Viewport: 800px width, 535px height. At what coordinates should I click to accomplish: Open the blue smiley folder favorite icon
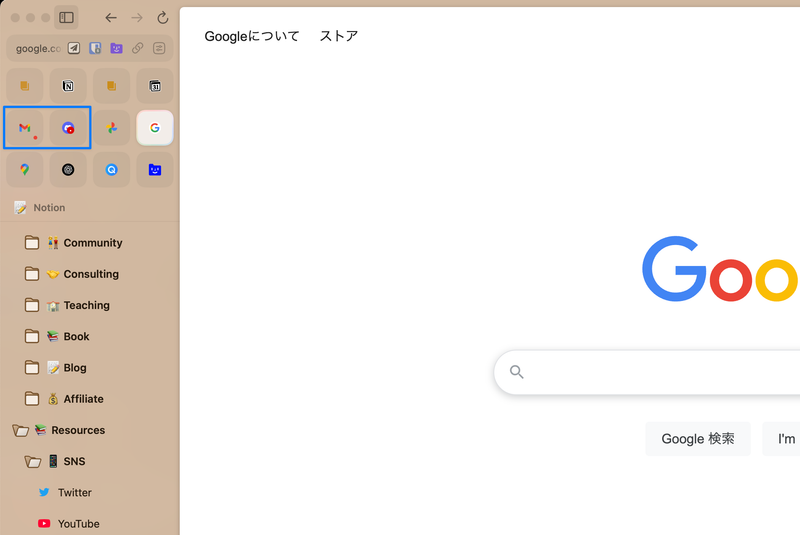[x=155, y=169]
